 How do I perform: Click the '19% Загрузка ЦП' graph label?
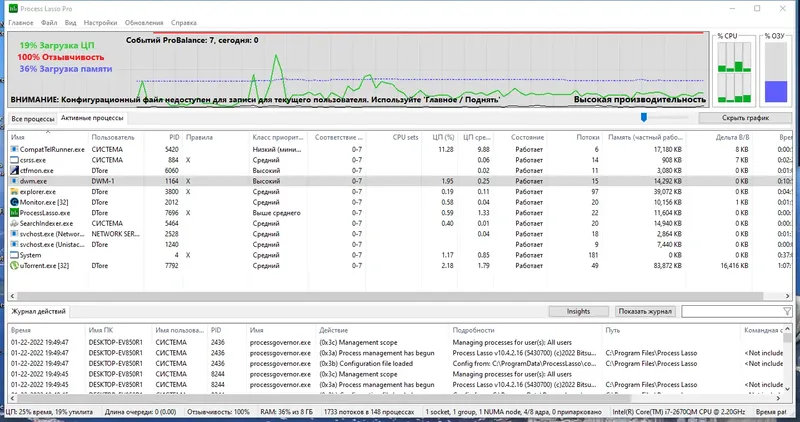(57, 45)
